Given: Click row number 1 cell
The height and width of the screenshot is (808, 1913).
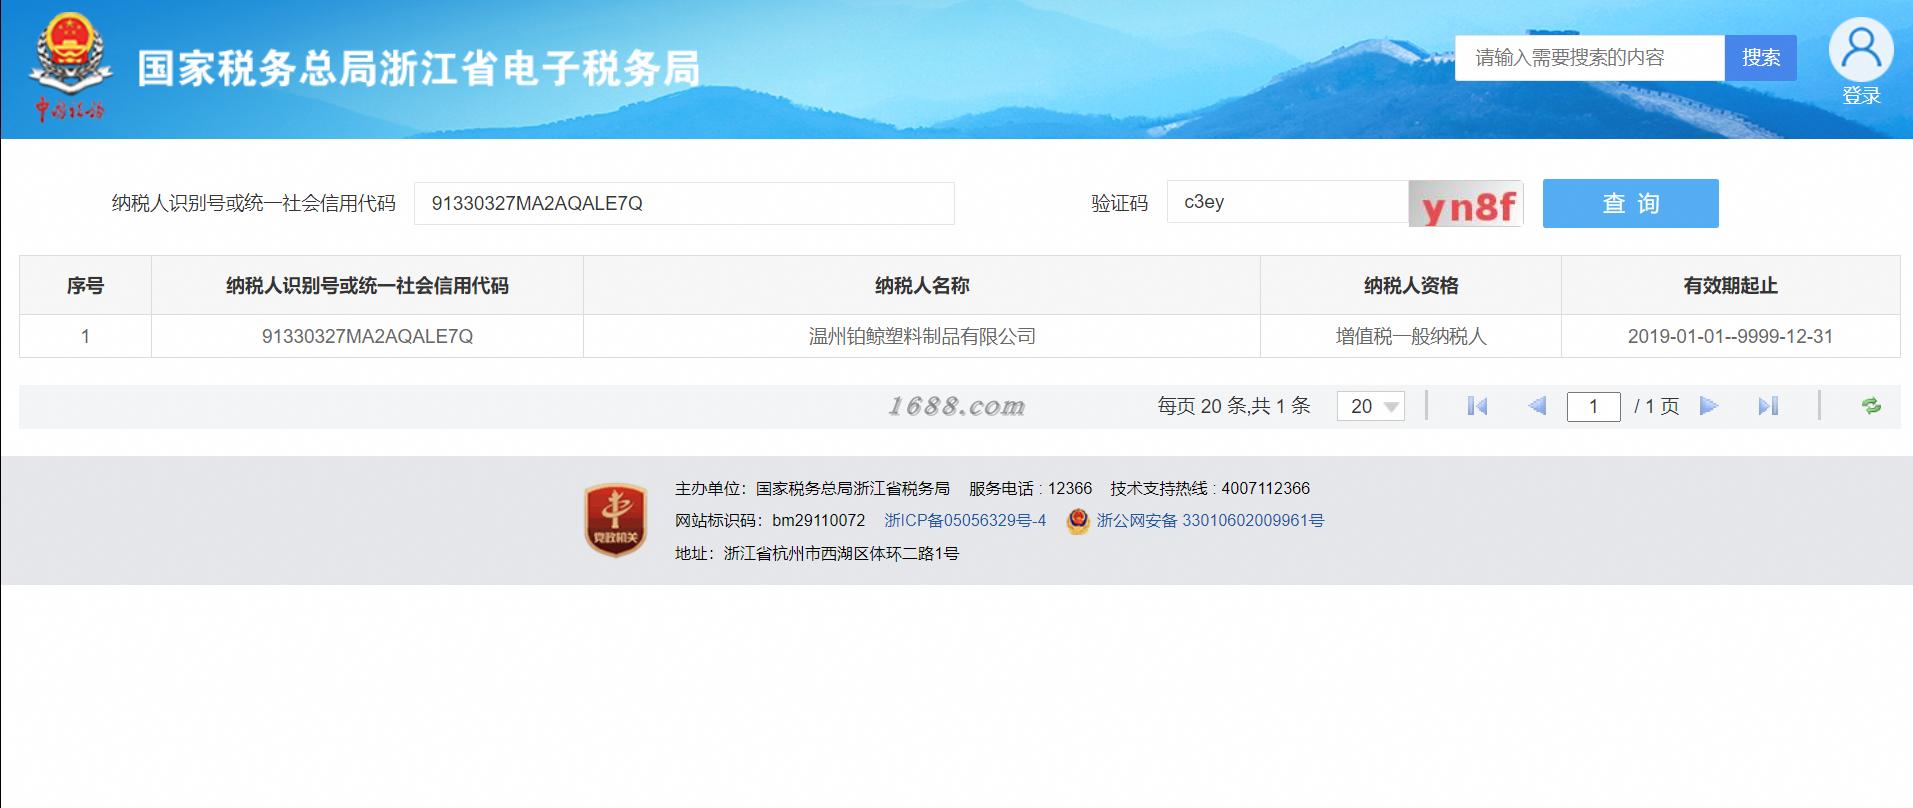Looking at the screenshot, I should pos(85,337).
